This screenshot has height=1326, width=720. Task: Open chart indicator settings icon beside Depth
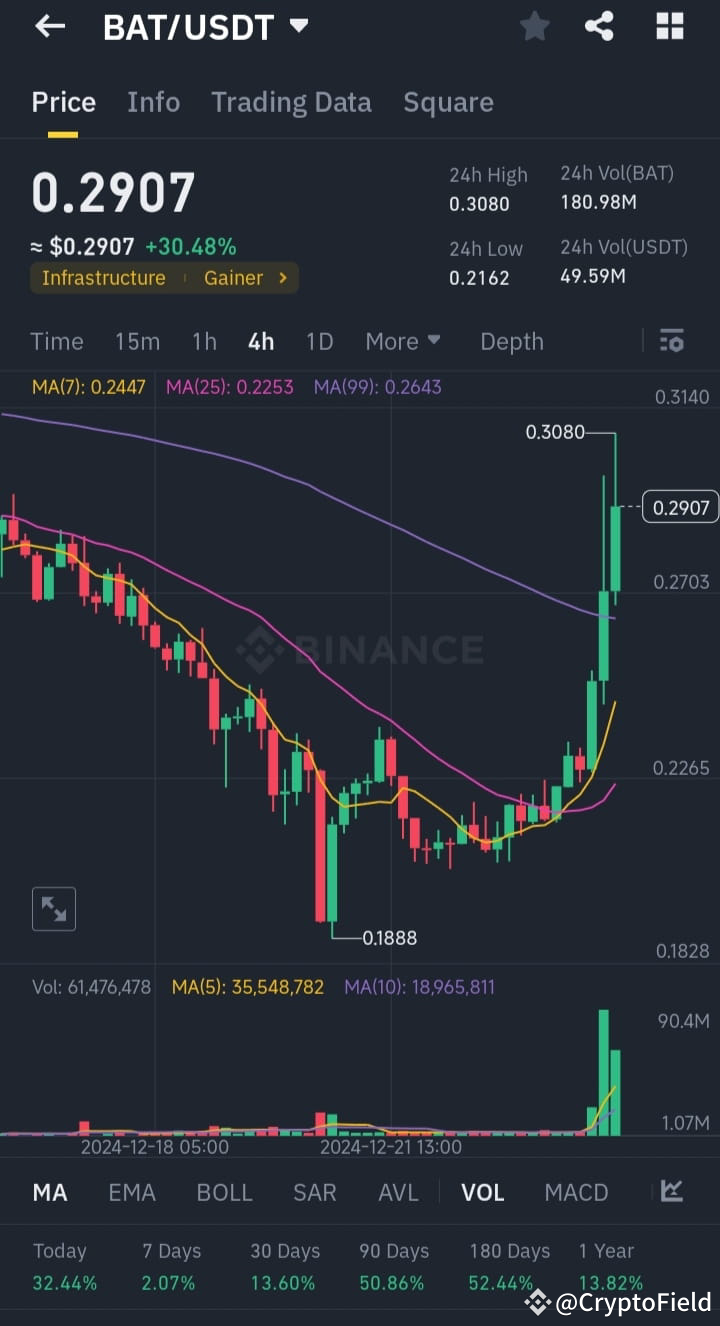[x=671, y=341]
